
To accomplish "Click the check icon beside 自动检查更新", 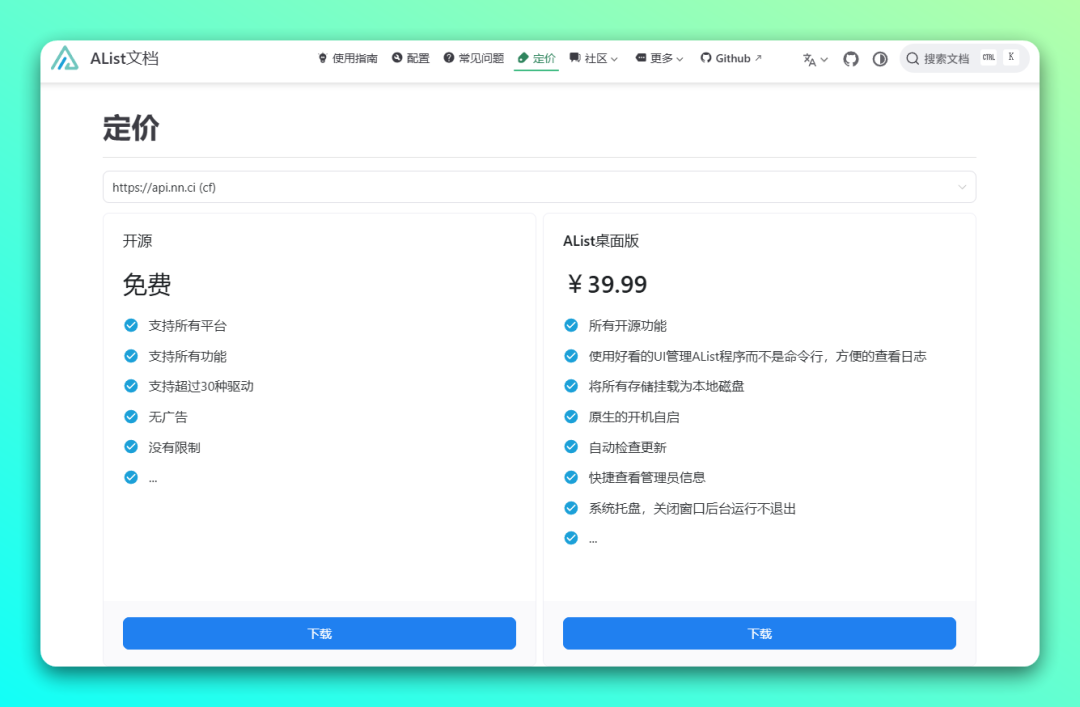I will coord(571,447).
